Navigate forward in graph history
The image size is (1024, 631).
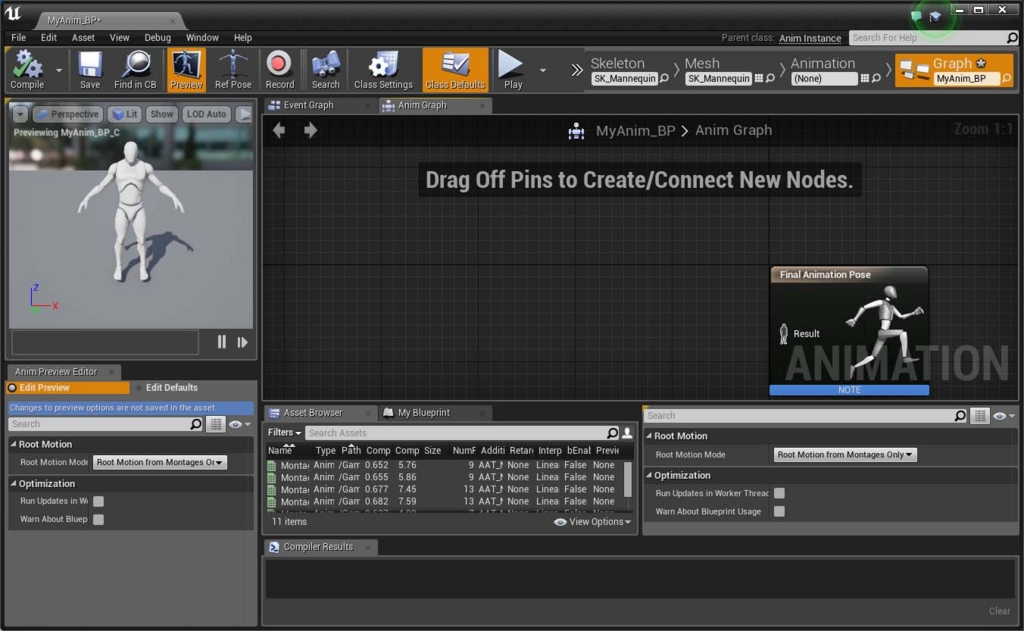coord(310,130)
